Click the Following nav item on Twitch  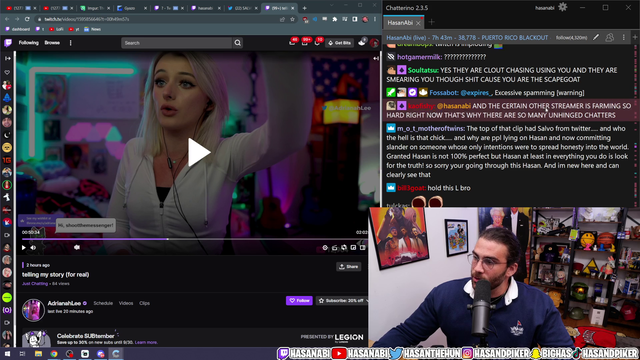(x=29, y=42)
